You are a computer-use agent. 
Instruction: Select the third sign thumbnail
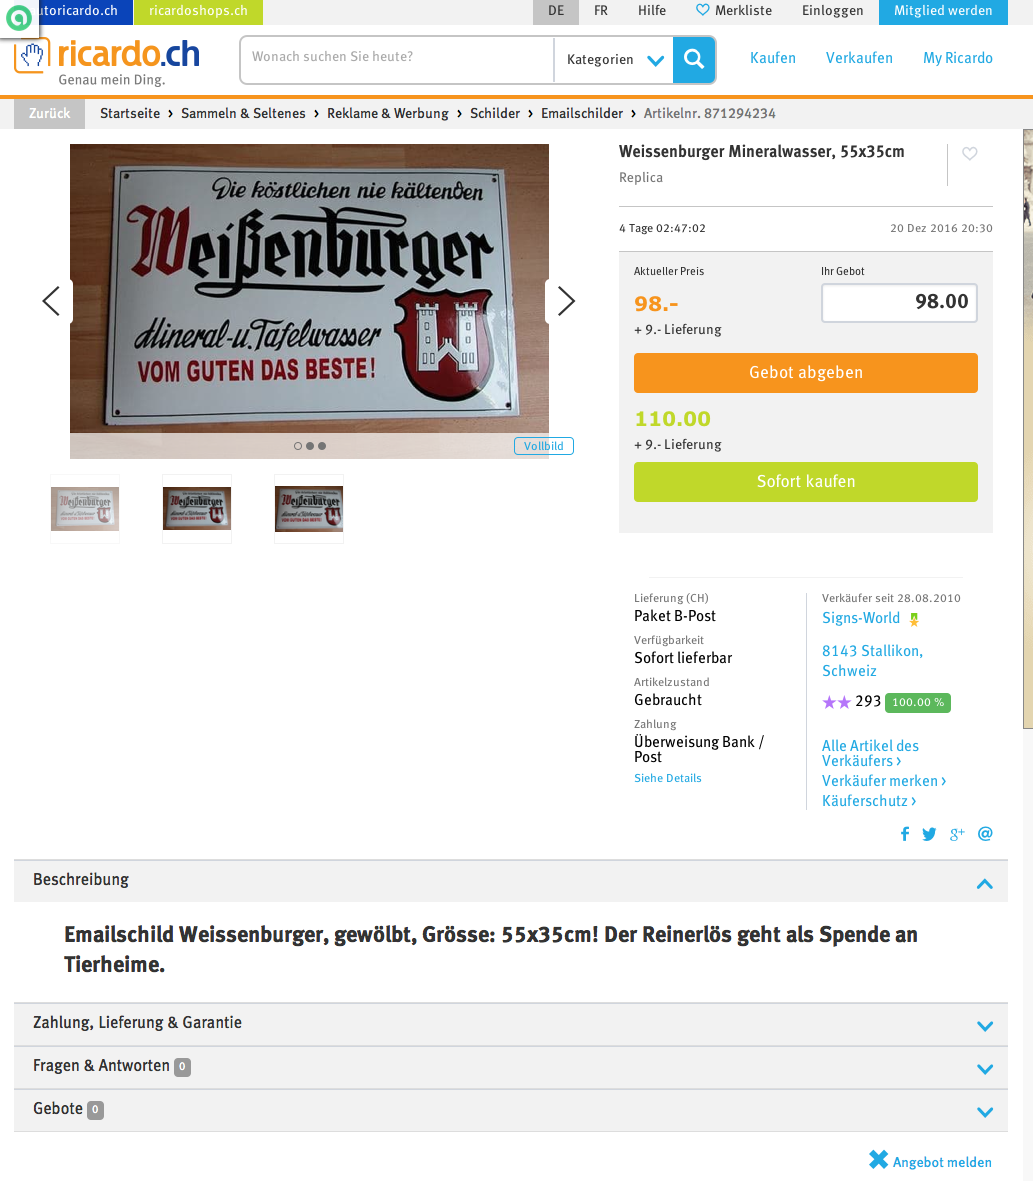[x=309, y=509]
